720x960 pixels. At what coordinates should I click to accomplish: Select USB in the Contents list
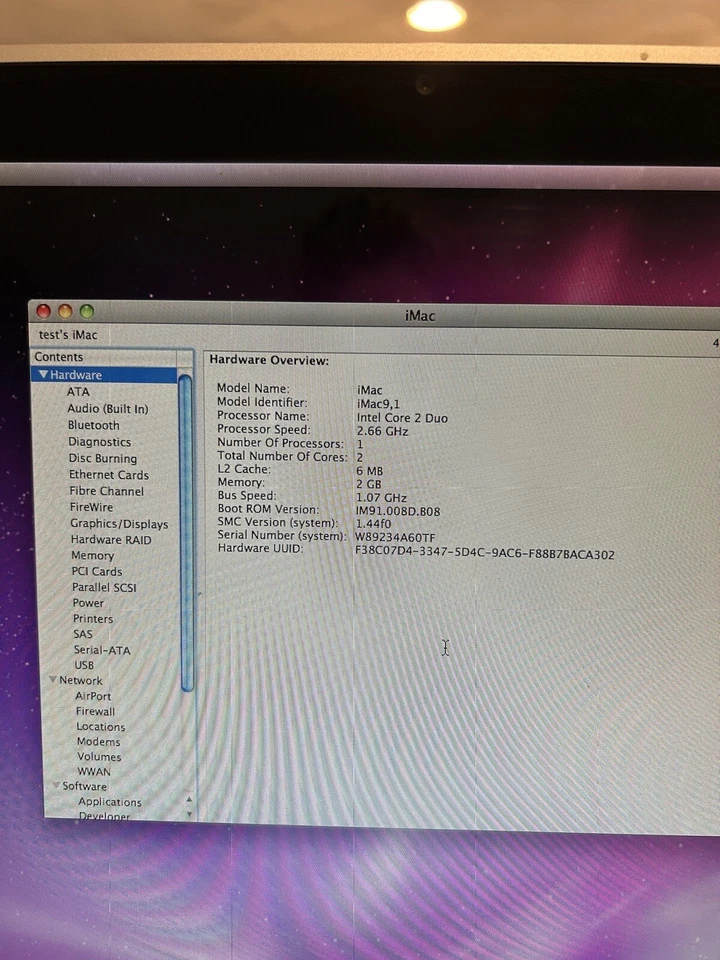(x=84, y=665)
